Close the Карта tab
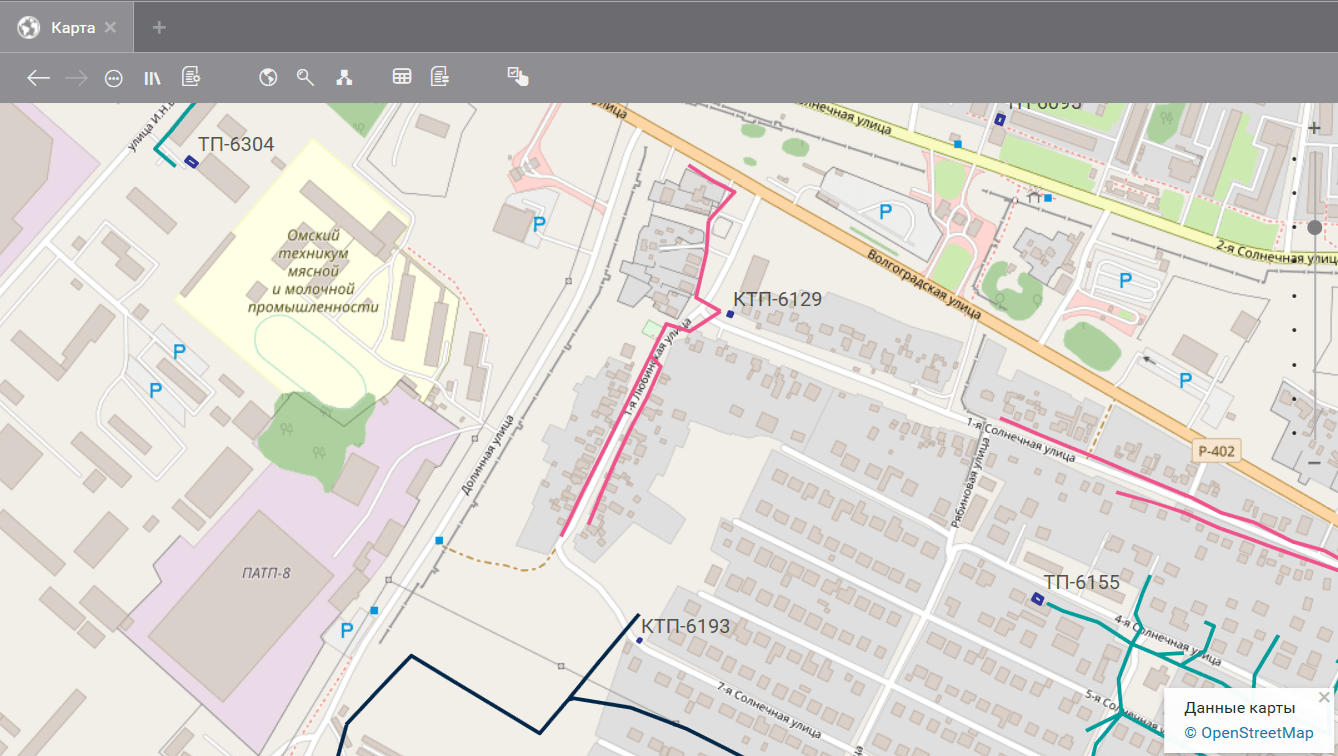 tap(111, 27)
